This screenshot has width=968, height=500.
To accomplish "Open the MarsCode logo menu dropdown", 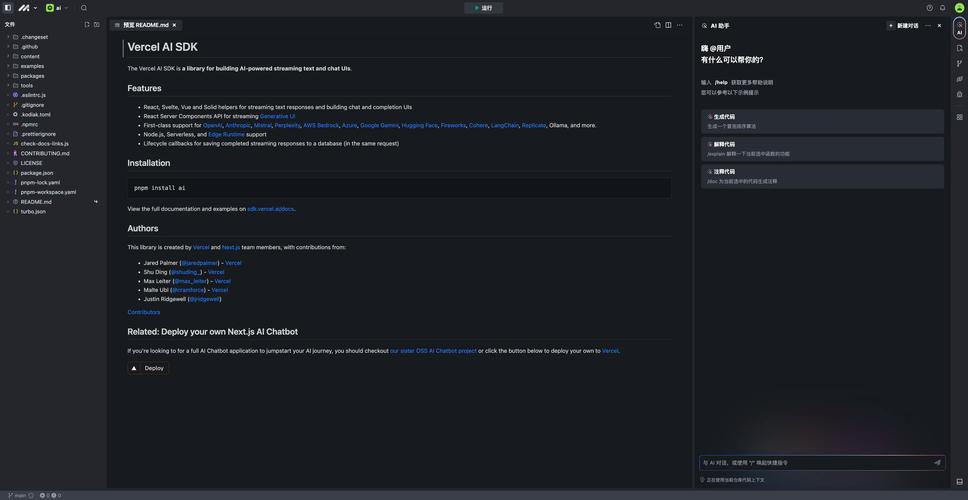I will [x=27, y=8].
